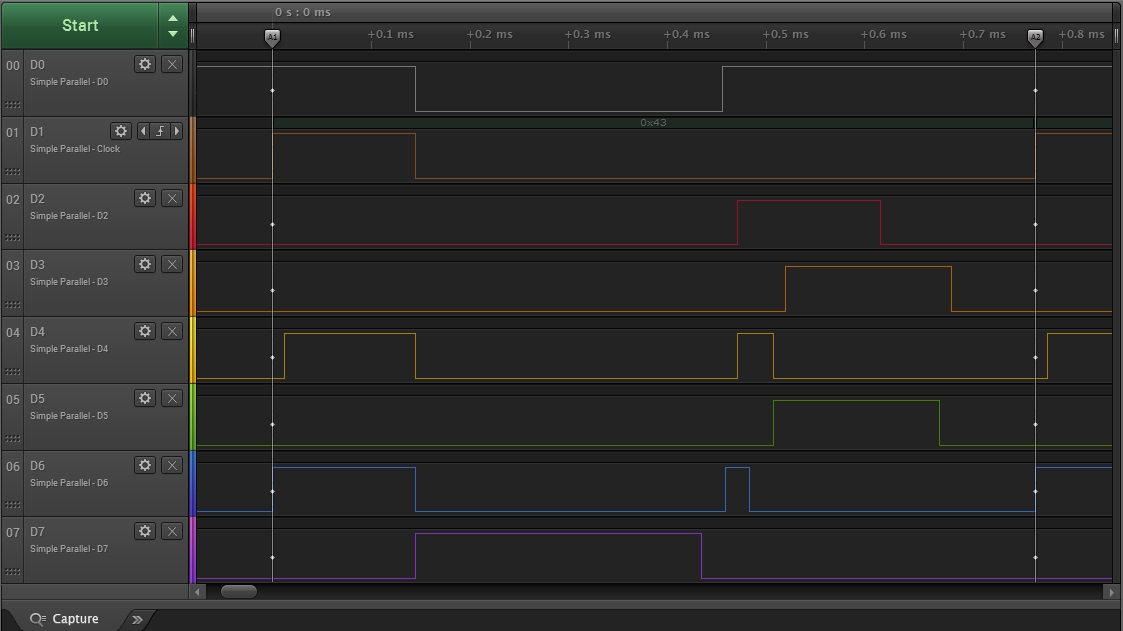Click the red color strip of channel D2

[192, 216]
